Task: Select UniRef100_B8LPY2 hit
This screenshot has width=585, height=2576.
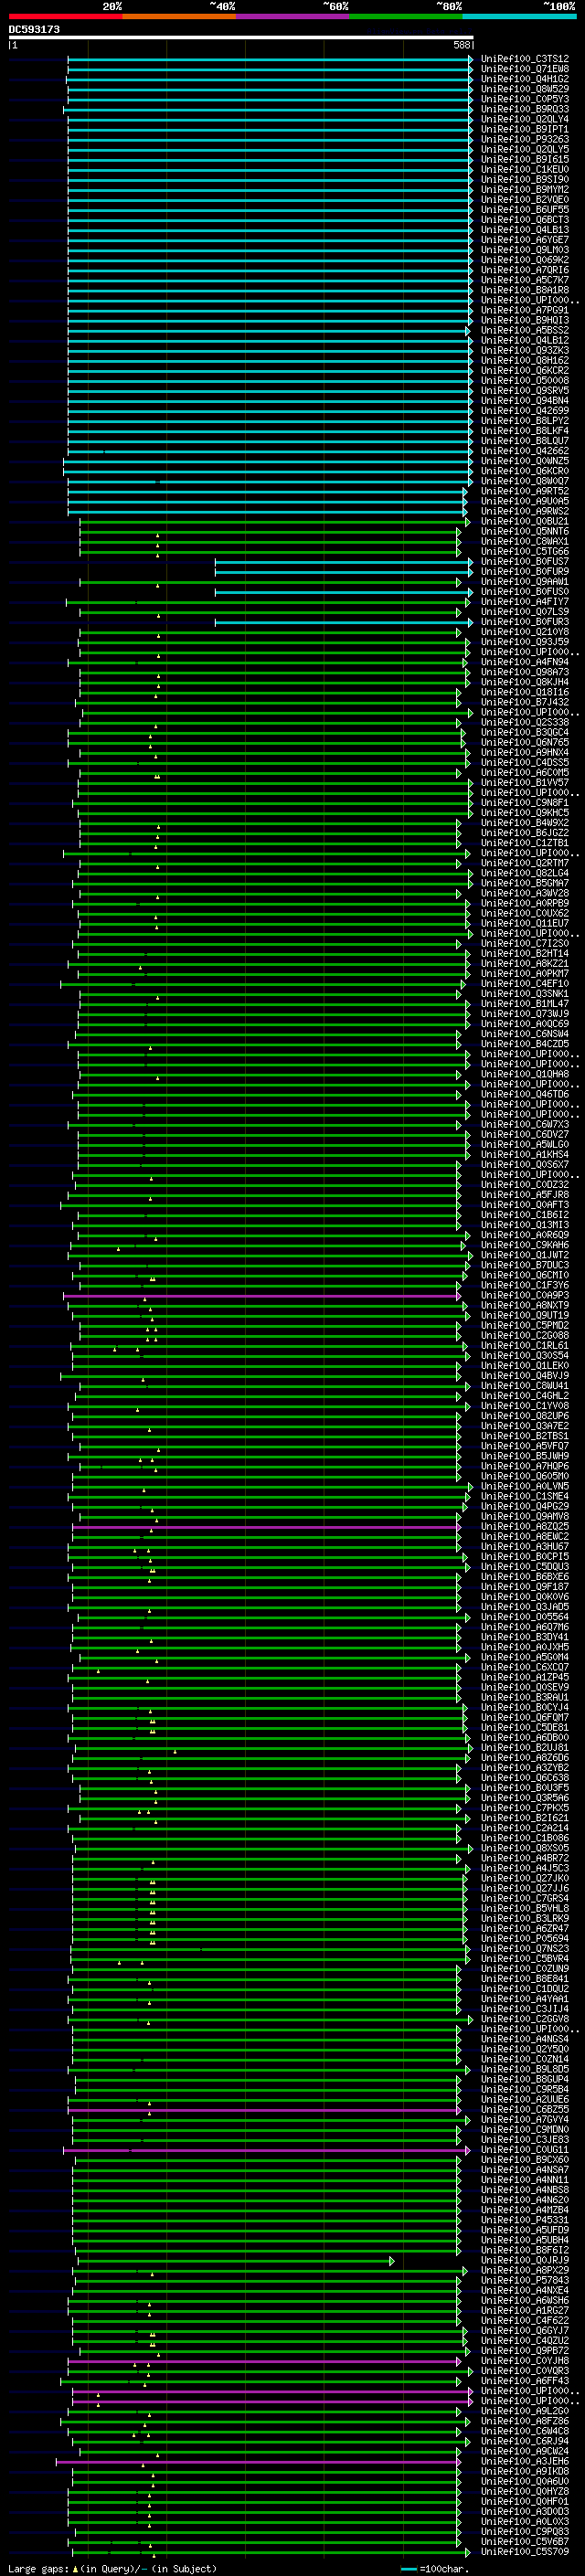Action: [525, 420]
